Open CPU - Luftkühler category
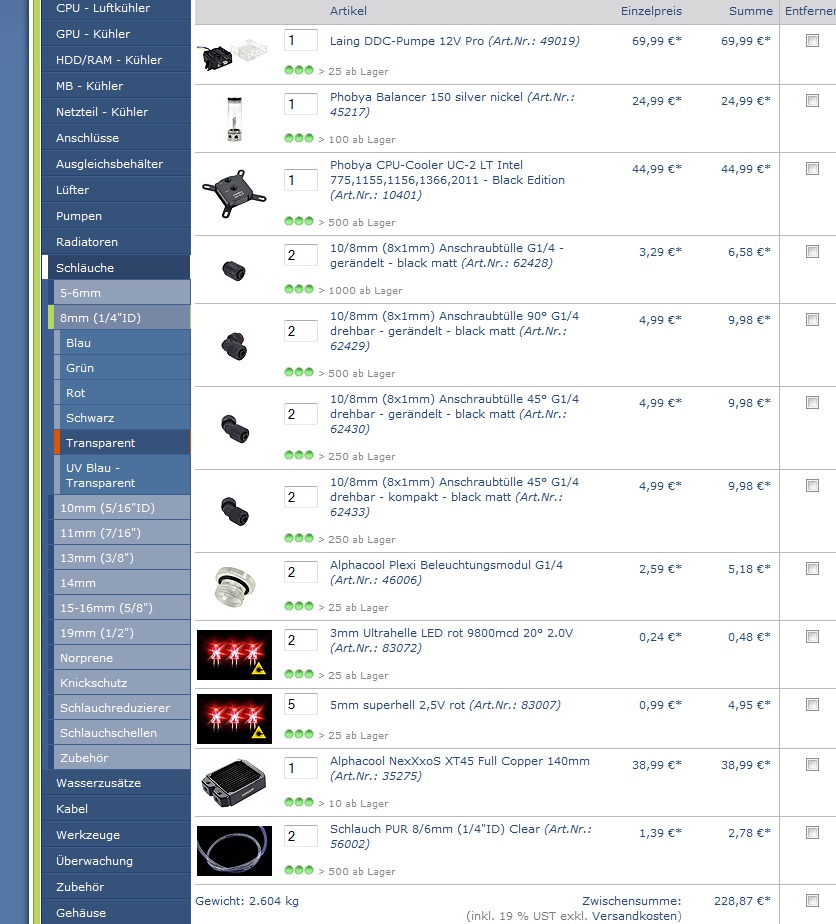 (x=116, y=8)
